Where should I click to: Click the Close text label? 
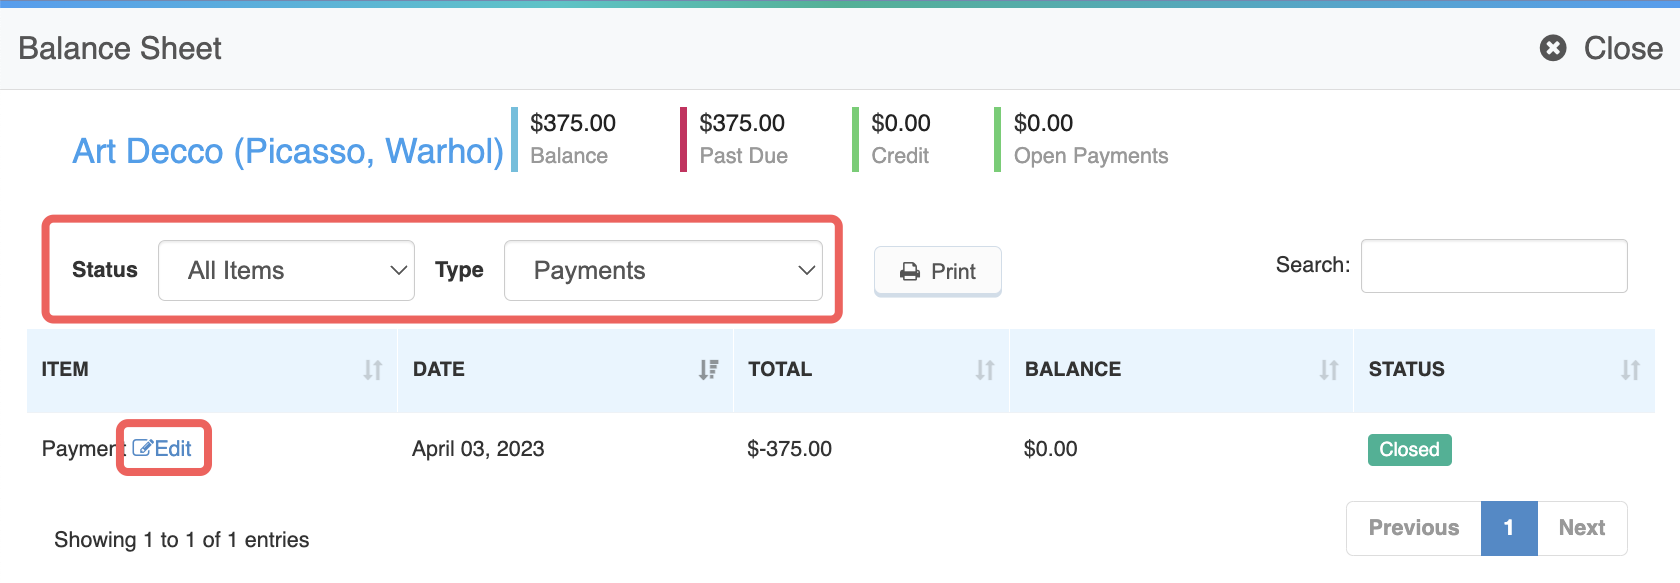point(1623,48)
